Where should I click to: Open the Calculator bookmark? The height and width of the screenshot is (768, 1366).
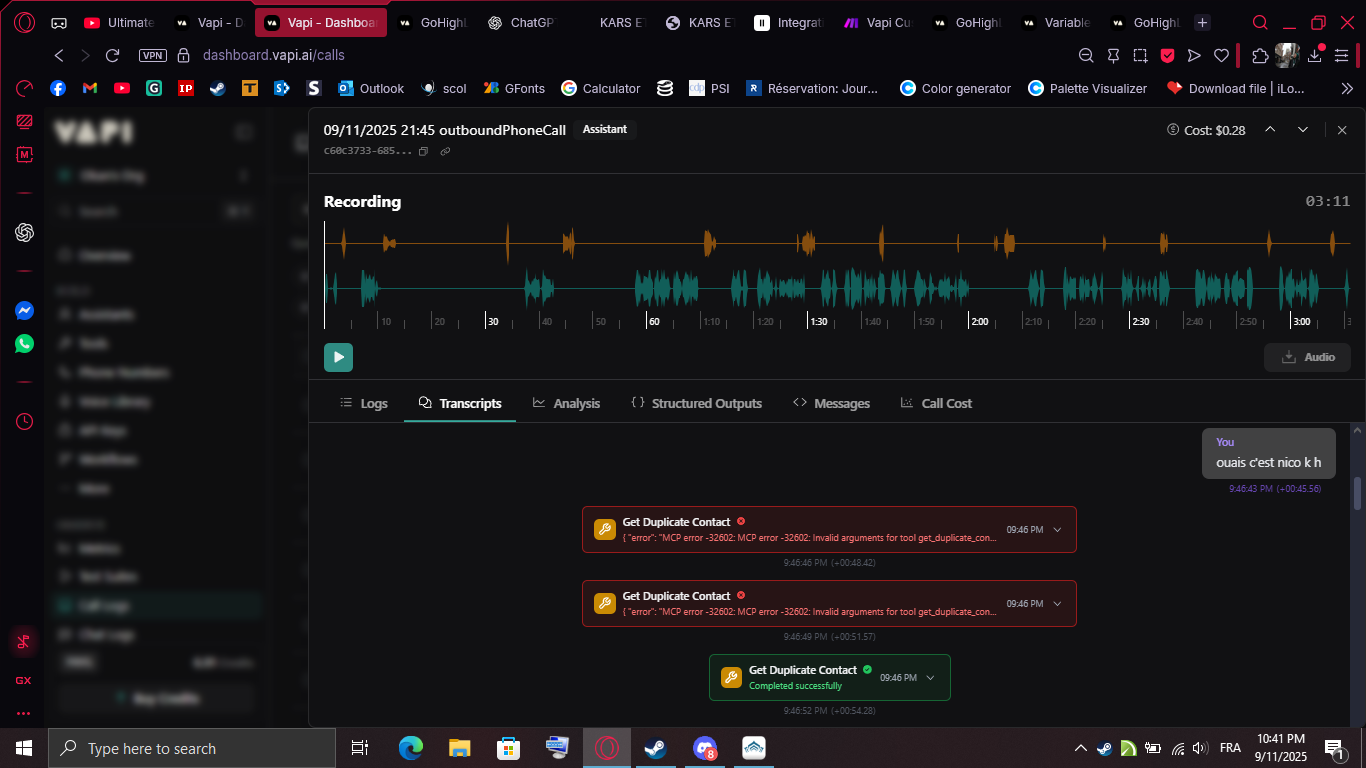[x=601, y=88]
